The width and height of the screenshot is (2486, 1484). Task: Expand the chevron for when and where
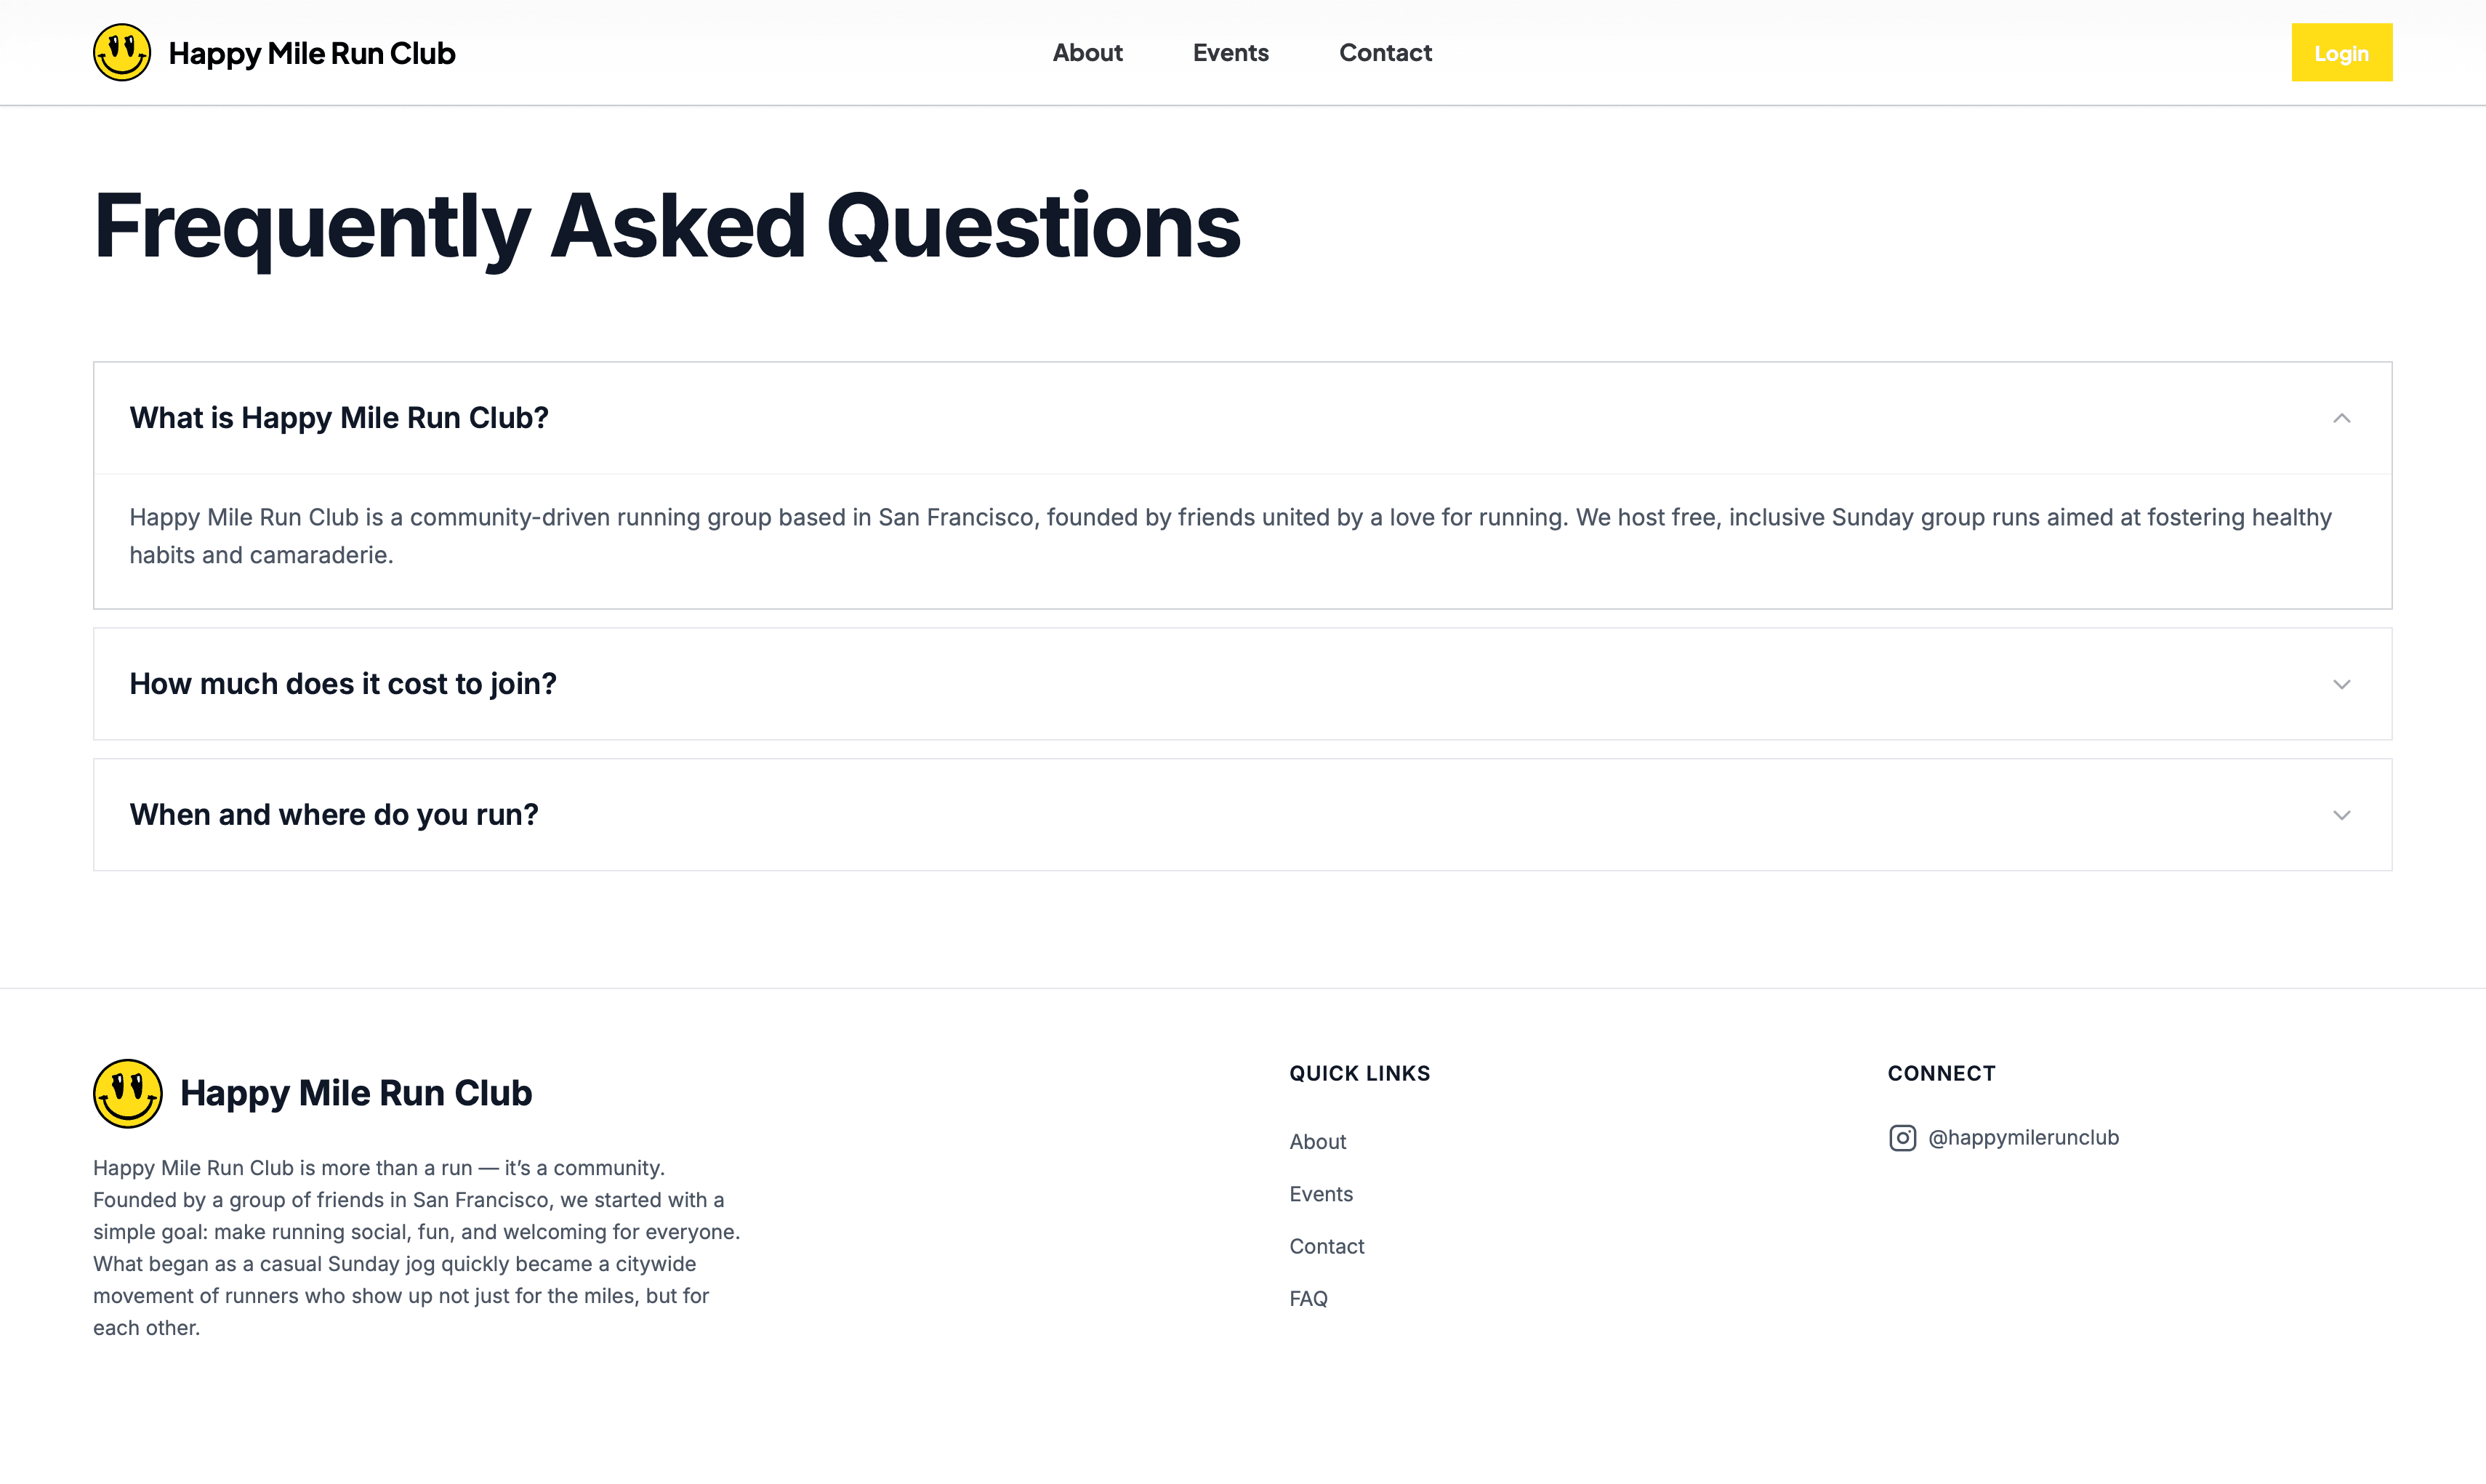(x=2341, y=815)
